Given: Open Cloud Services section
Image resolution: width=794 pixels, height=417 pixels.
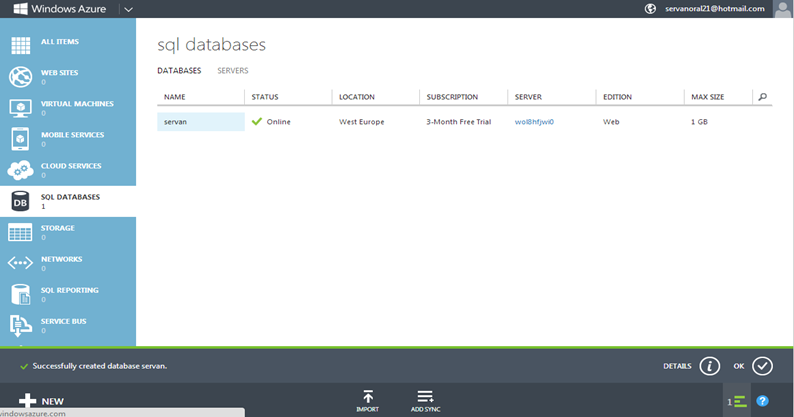Looking at the screenshot, I should (71, 166).
